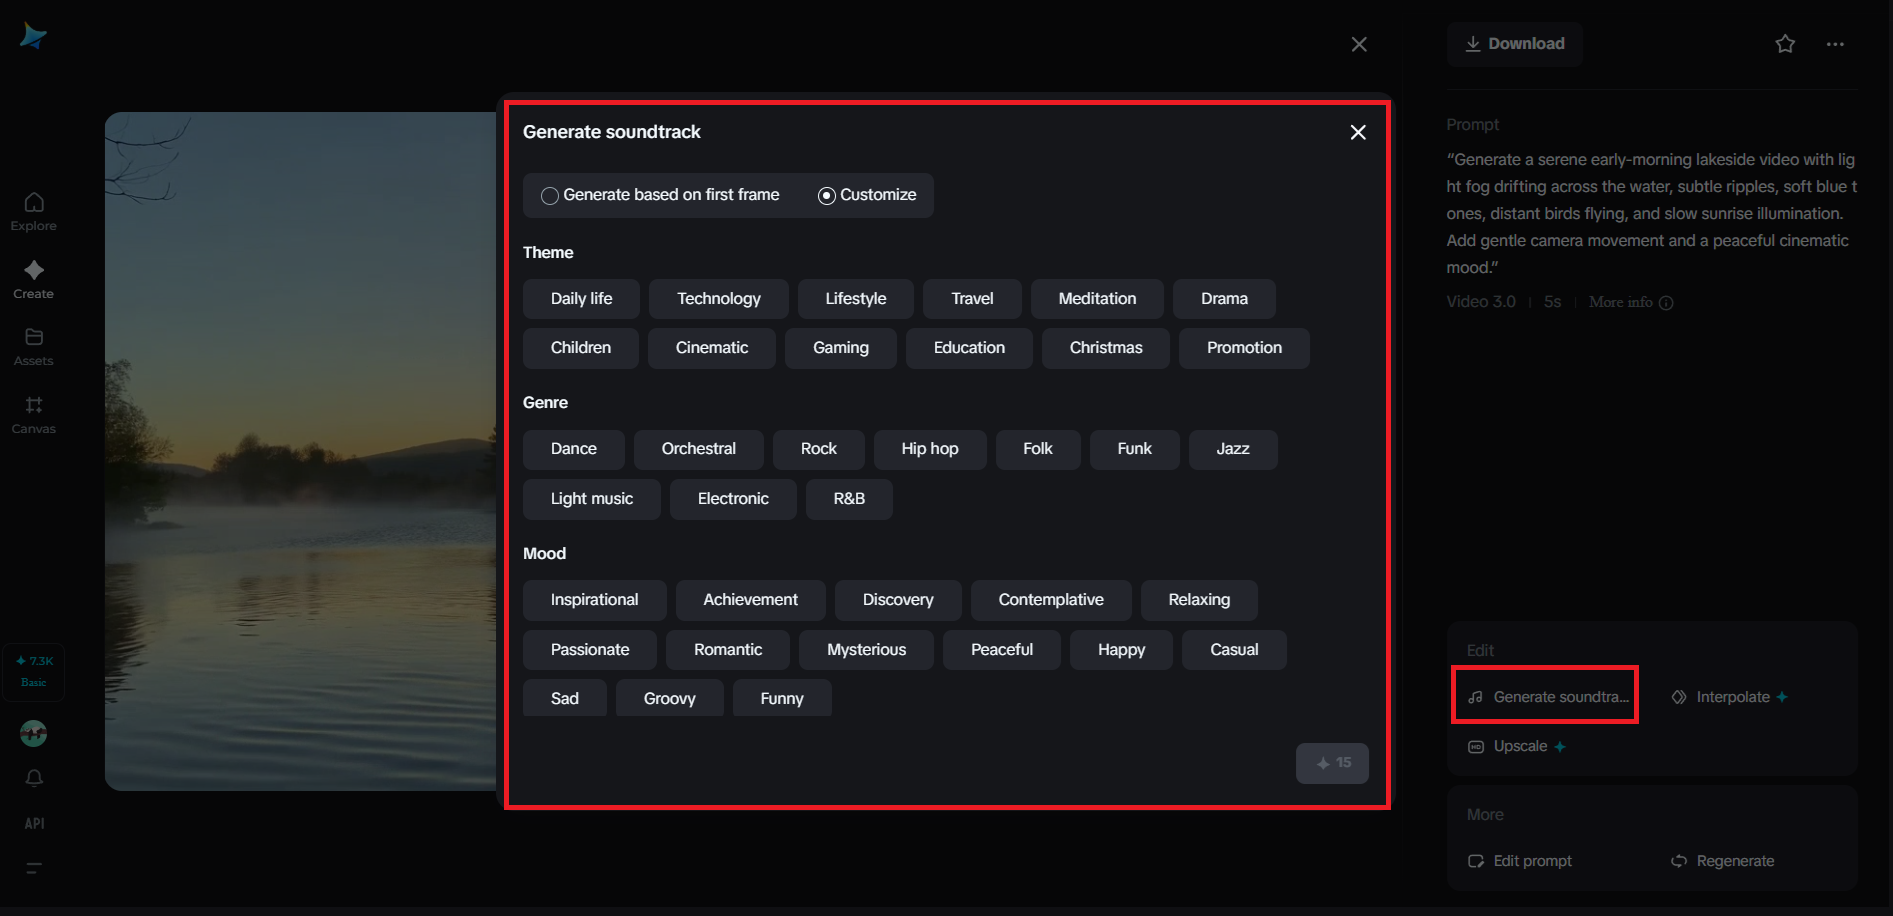Select Generate based on first frame
Viewport: 1893px width, 916px height.
[x=550, y=196]
